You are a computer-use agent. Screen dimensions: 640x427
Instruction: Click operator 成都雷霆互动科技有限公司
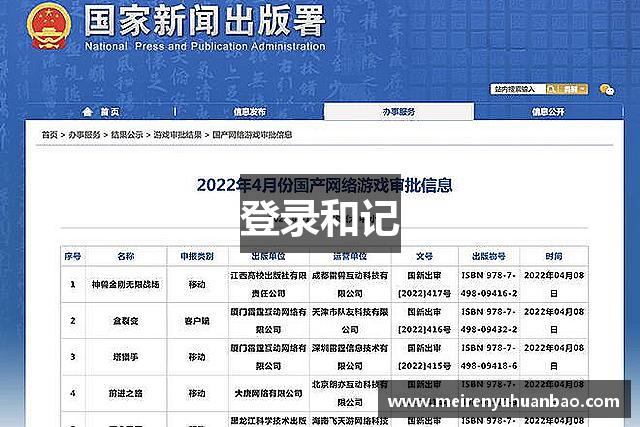(350, 285)
